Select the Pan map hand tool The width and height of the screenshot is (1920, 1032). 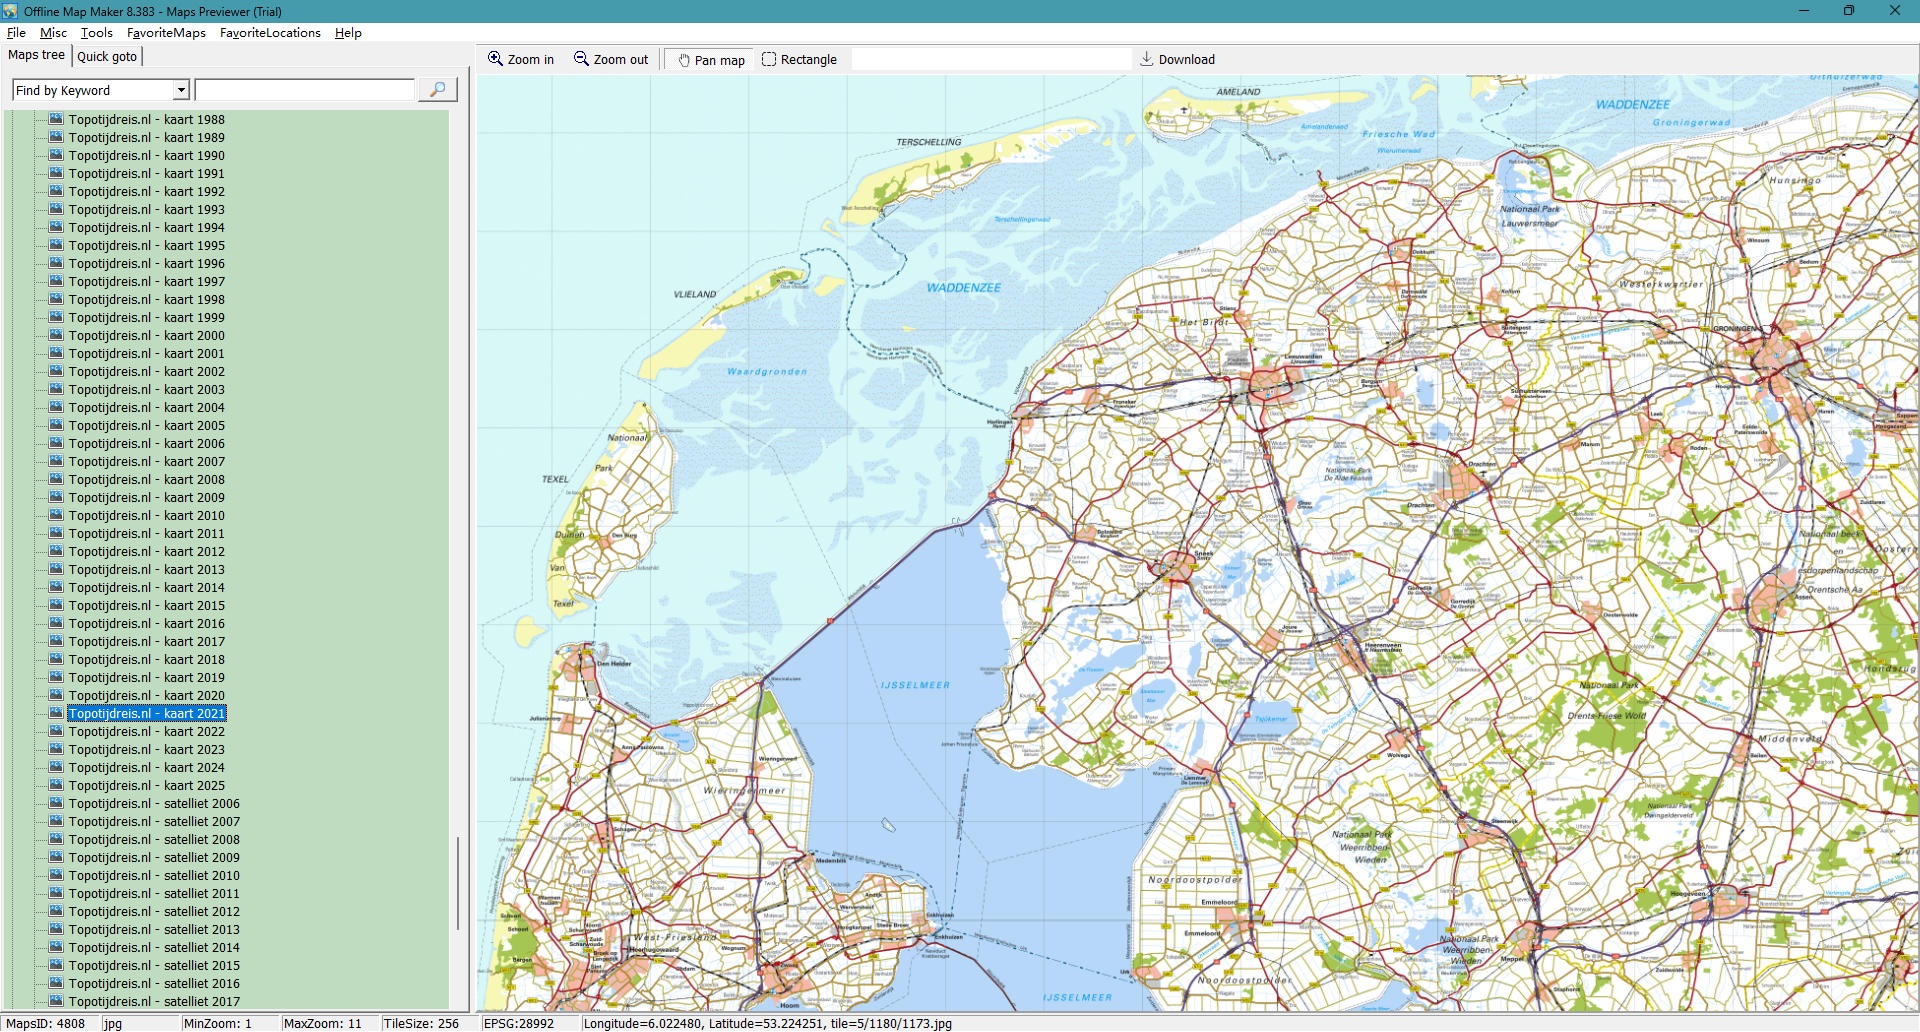point(684,60)
